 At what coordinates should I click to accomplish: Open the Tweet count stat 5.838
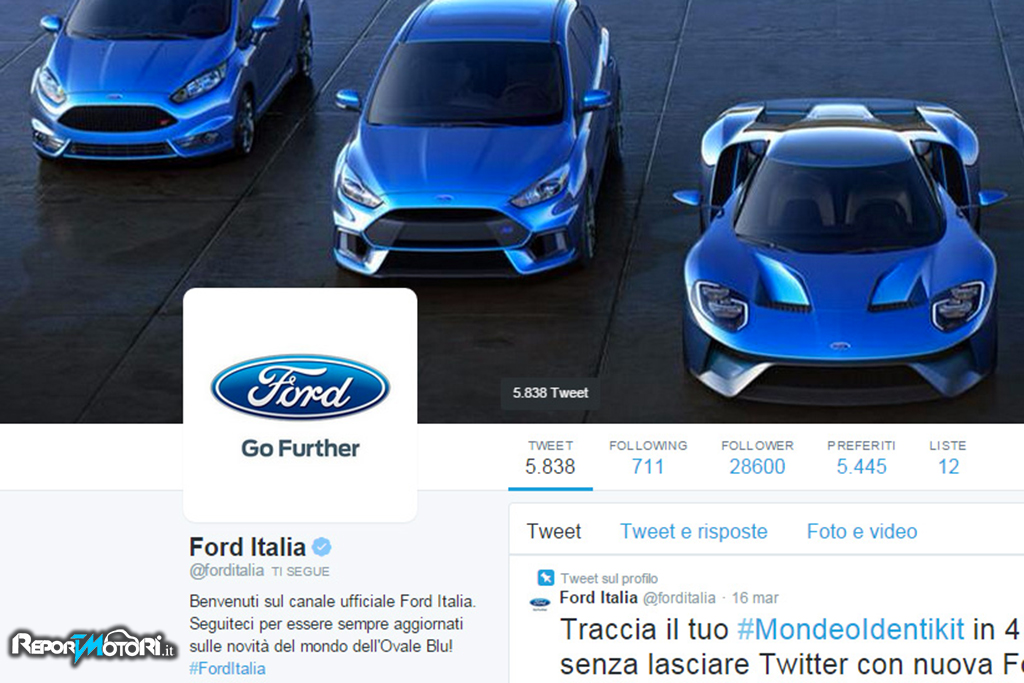tap(550, 457)
